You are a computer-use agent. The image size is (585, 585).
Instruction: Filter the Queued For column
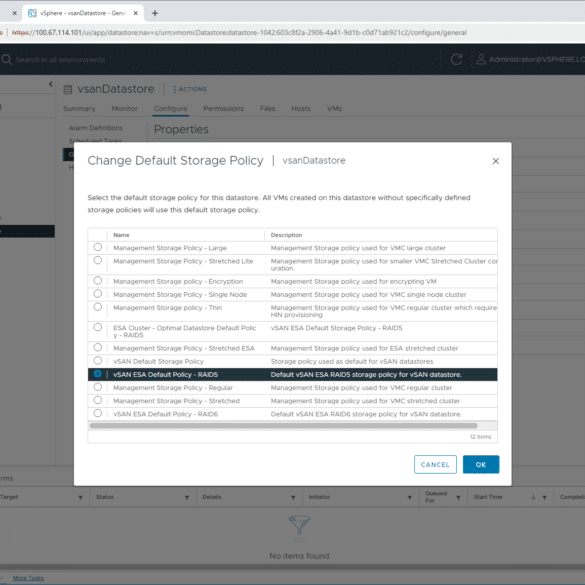(459, 498)
